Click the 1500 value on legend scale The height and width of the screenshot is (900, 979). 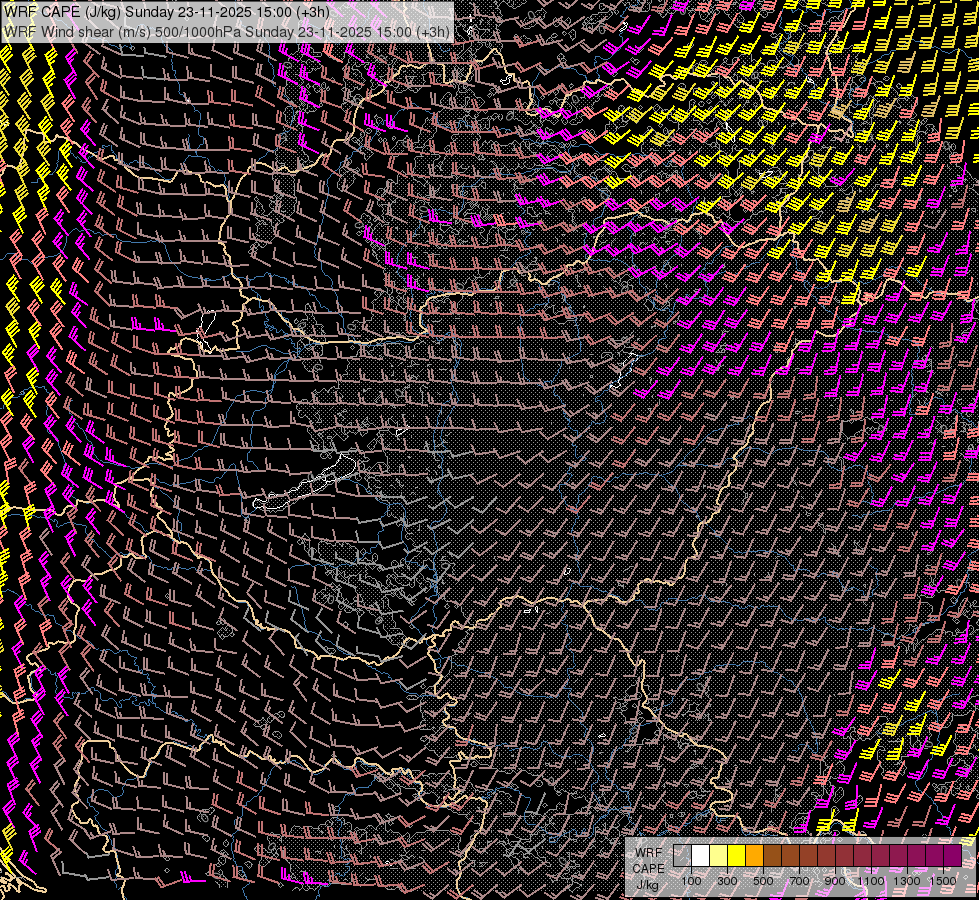(x=943, y=881)
